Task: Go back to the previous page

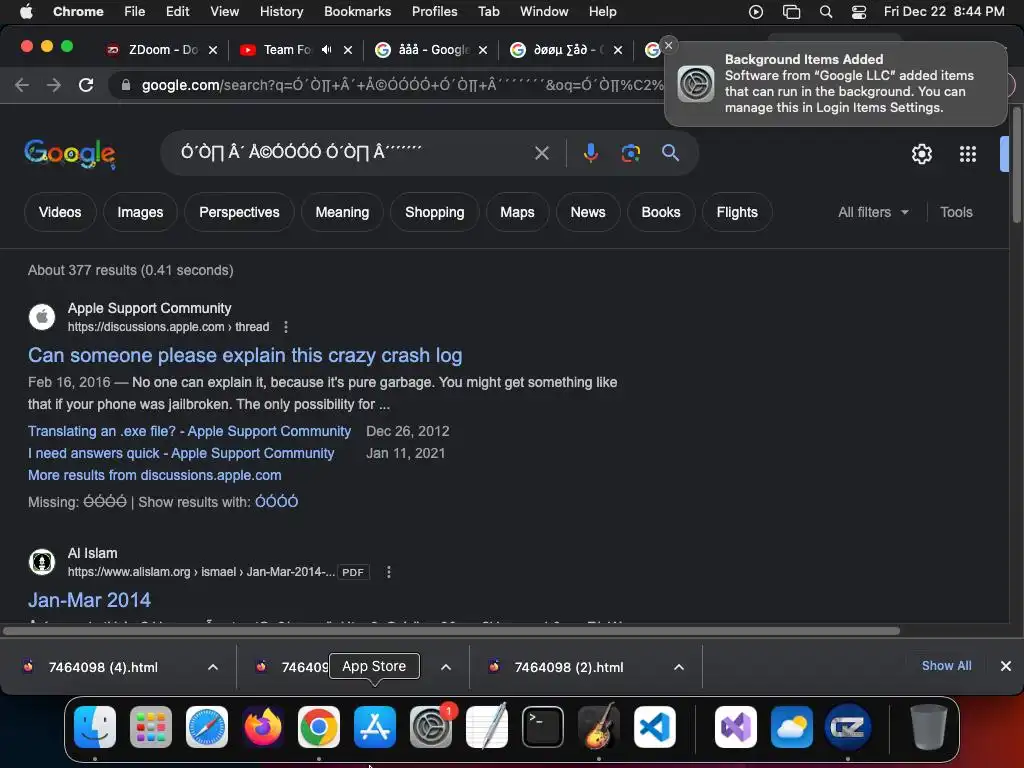Action: (x=22, y=85)
